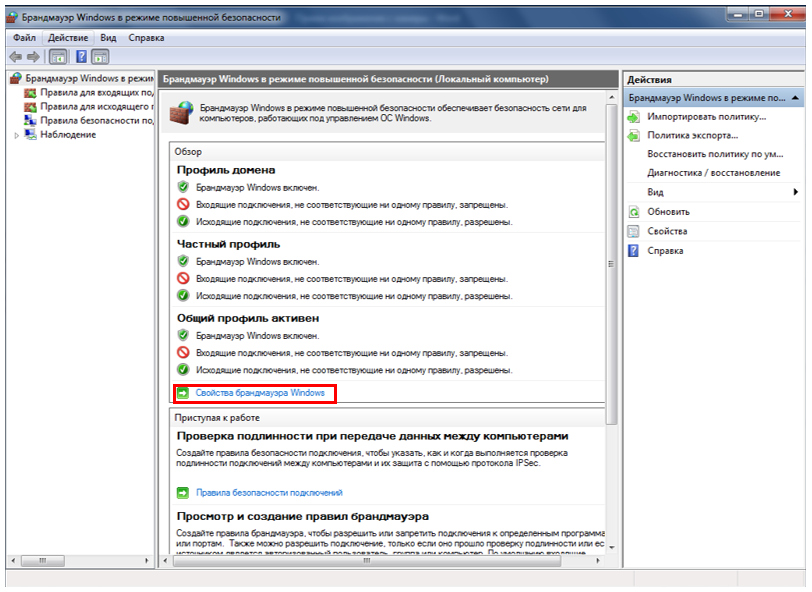
Task: Open the Файл menu
Action: pyautogui.click(x=24, y=38)
